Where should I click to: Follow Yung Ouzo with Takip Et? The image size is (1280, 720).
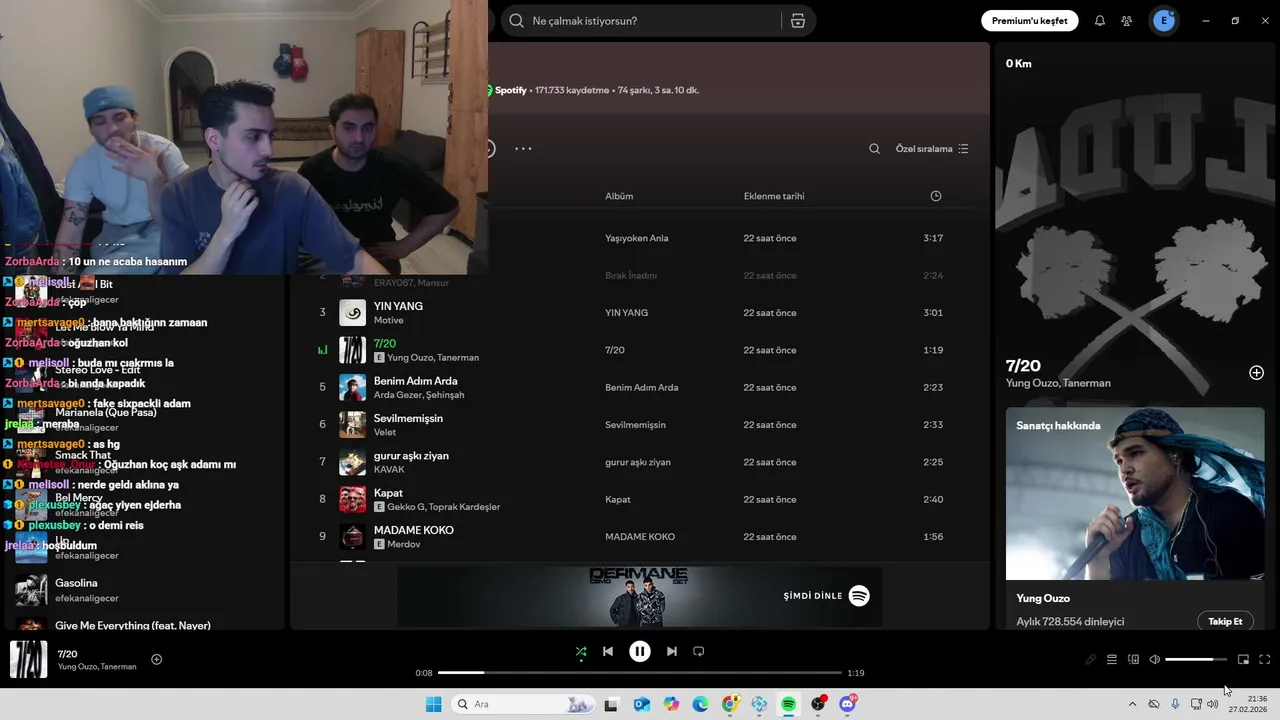[x=1225, y=621]
